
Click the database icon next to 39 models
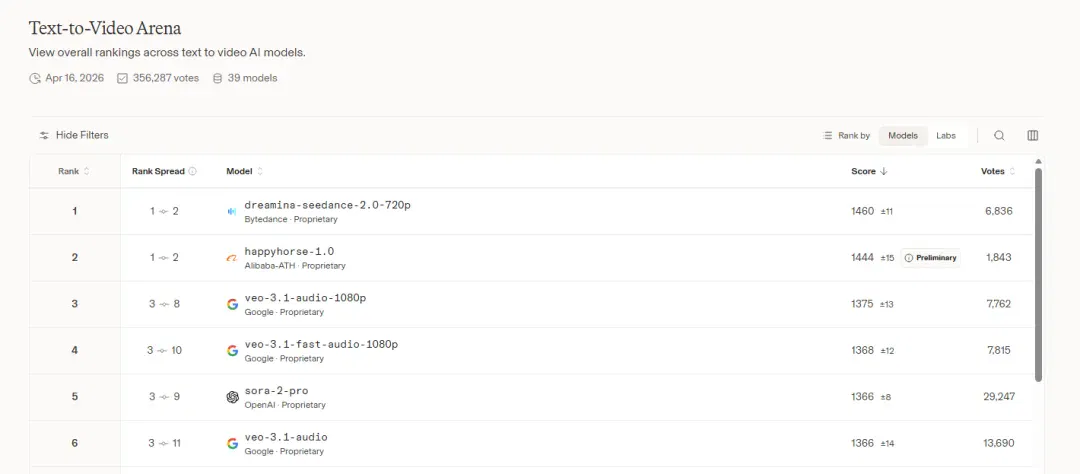(218, 79)
